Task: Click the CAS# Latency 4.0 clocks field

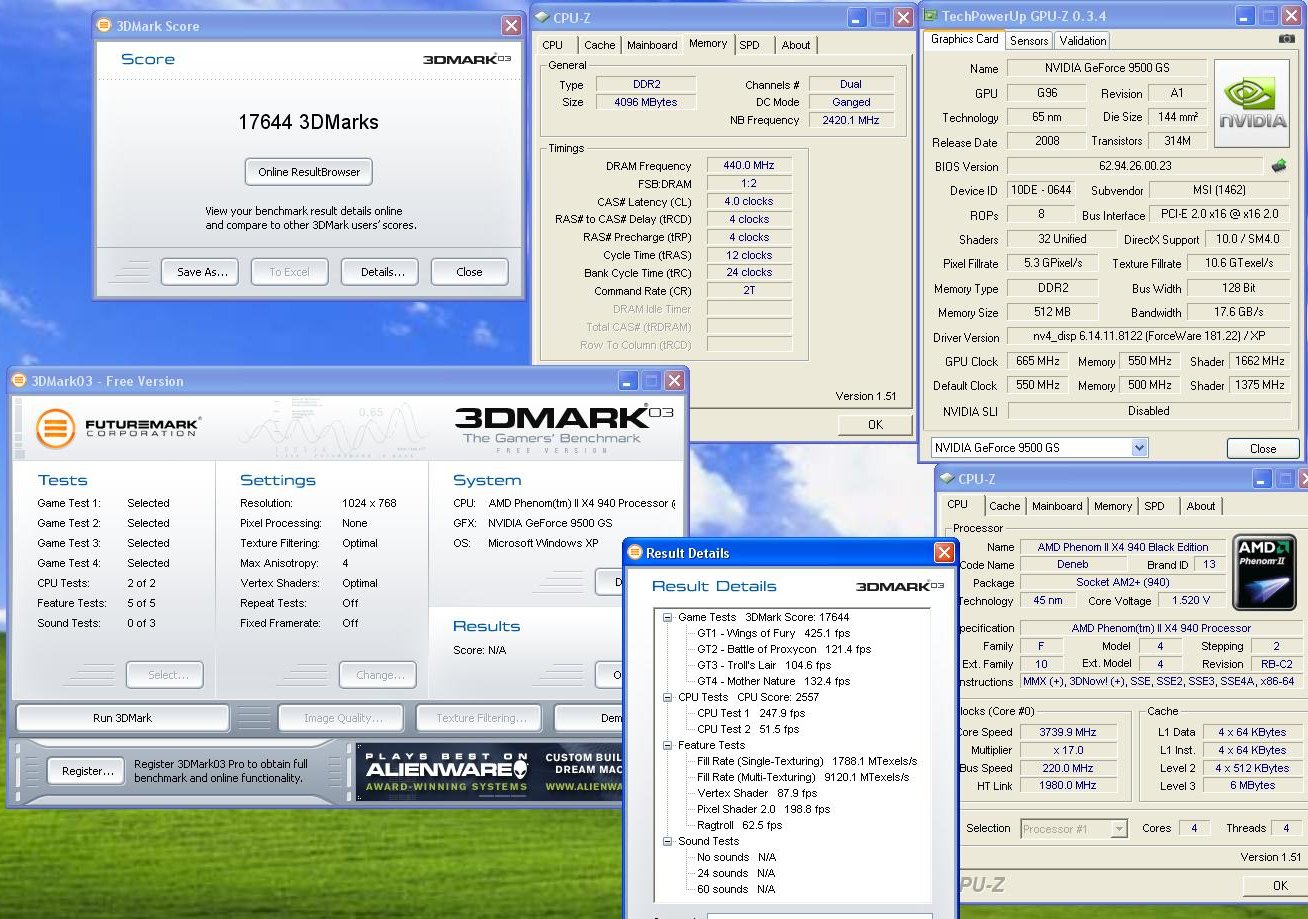Action: (x=749, y=201)
